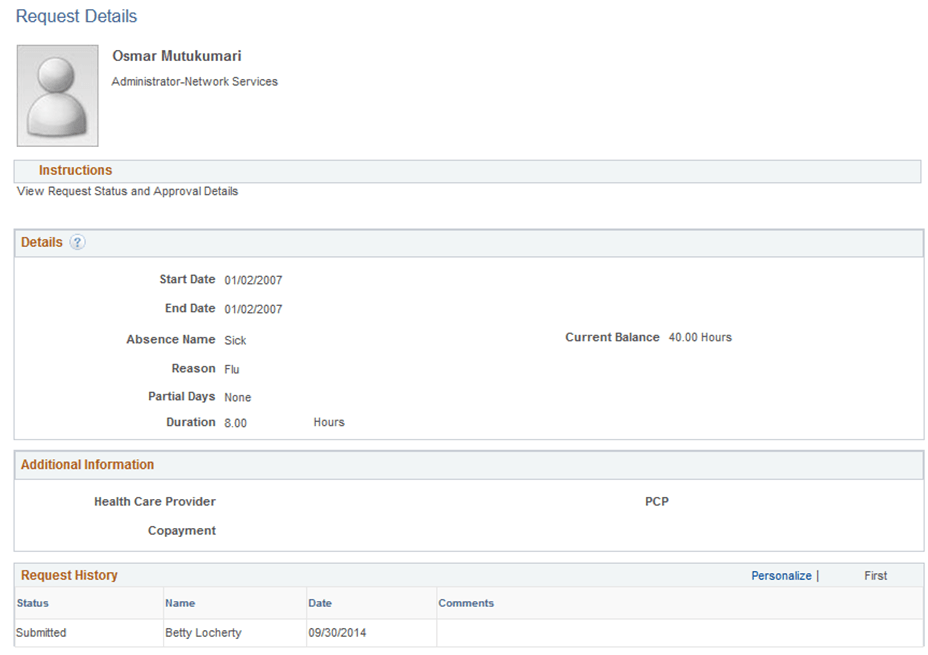
Task: Sort Request History by Status column
Action: point(31,603)
